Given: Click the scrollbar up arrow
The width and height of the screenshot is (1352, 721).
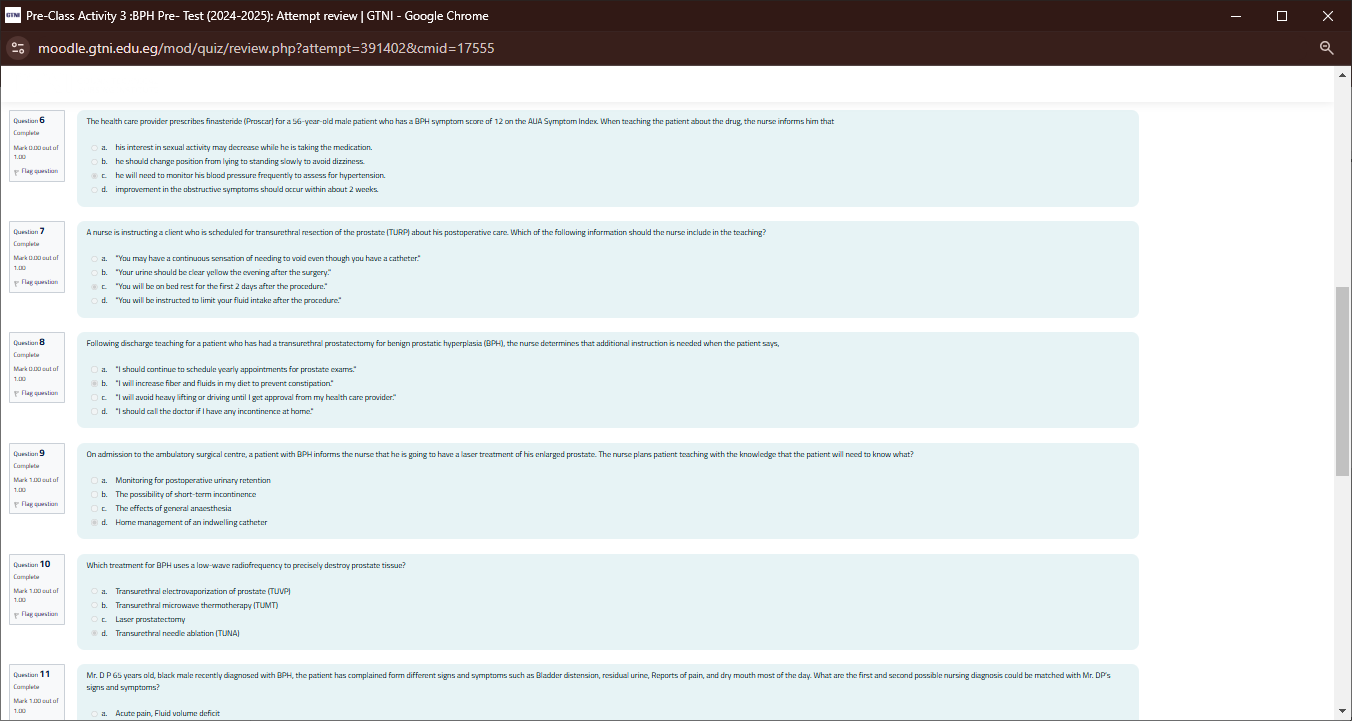Looking at the screenshot, I should pos(1343,75).
